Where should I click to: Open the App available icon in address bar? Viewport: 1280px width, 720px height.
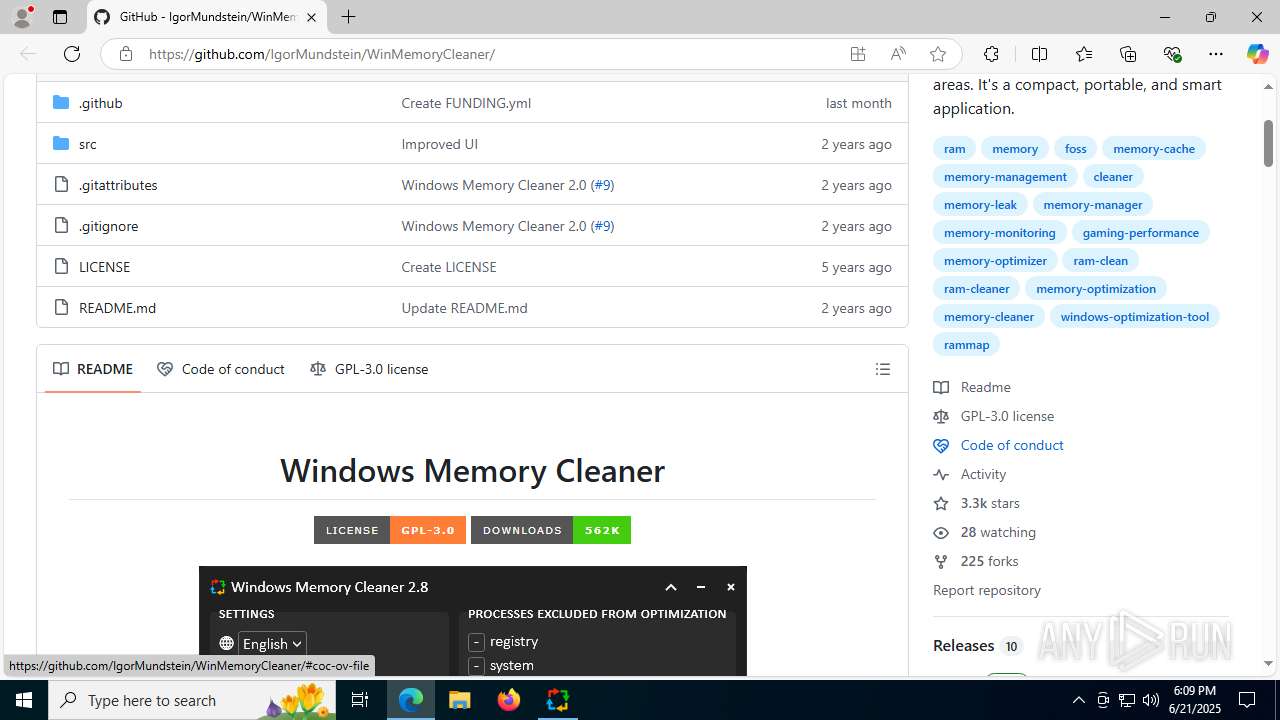(858, 54)
